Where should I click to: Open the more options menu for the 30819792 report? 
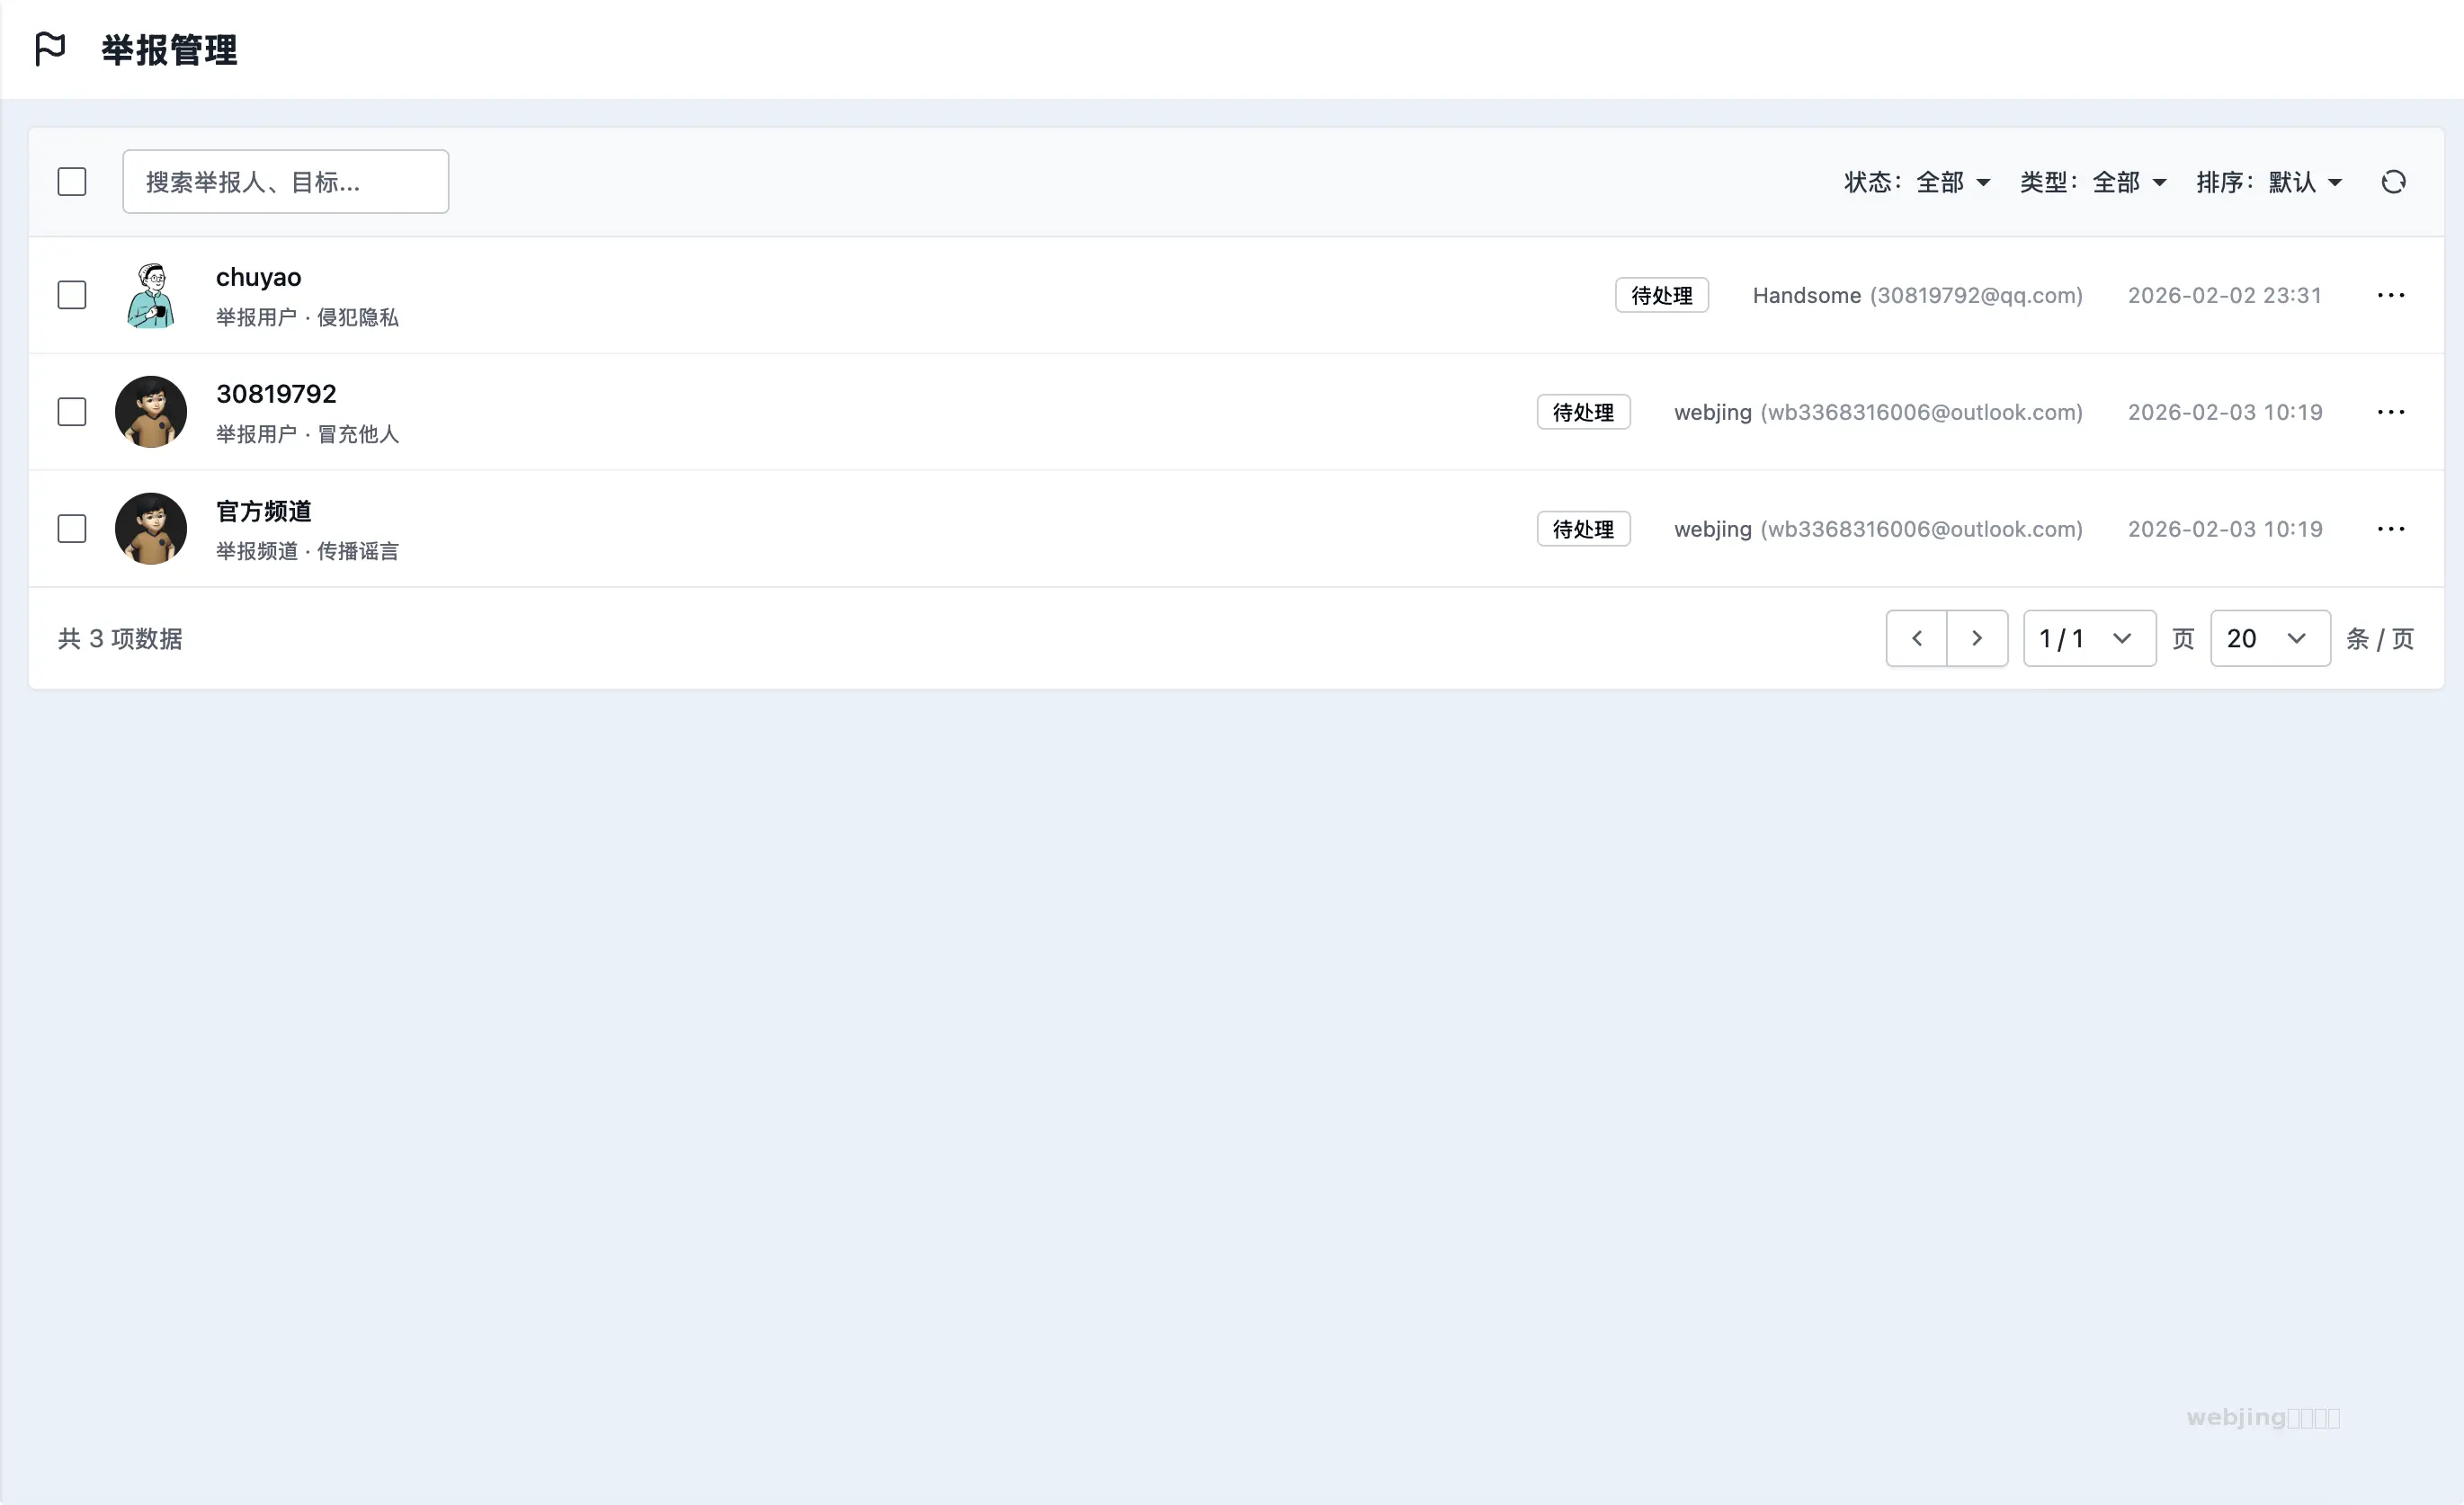coord(2390,412)
